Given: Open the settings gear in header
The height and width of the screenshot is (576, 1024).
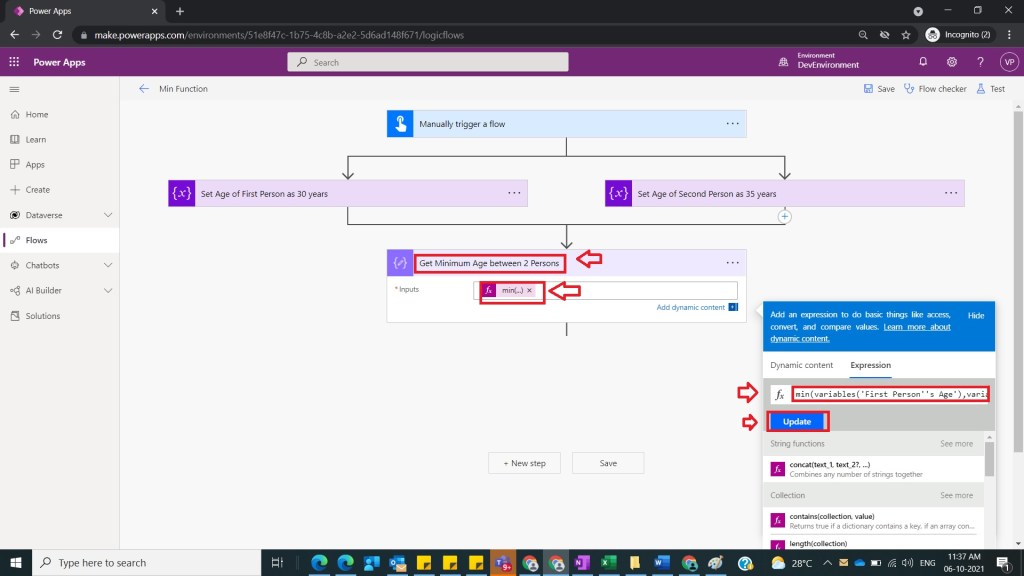Looking at the screenshot, I should (x=952, y=62).
